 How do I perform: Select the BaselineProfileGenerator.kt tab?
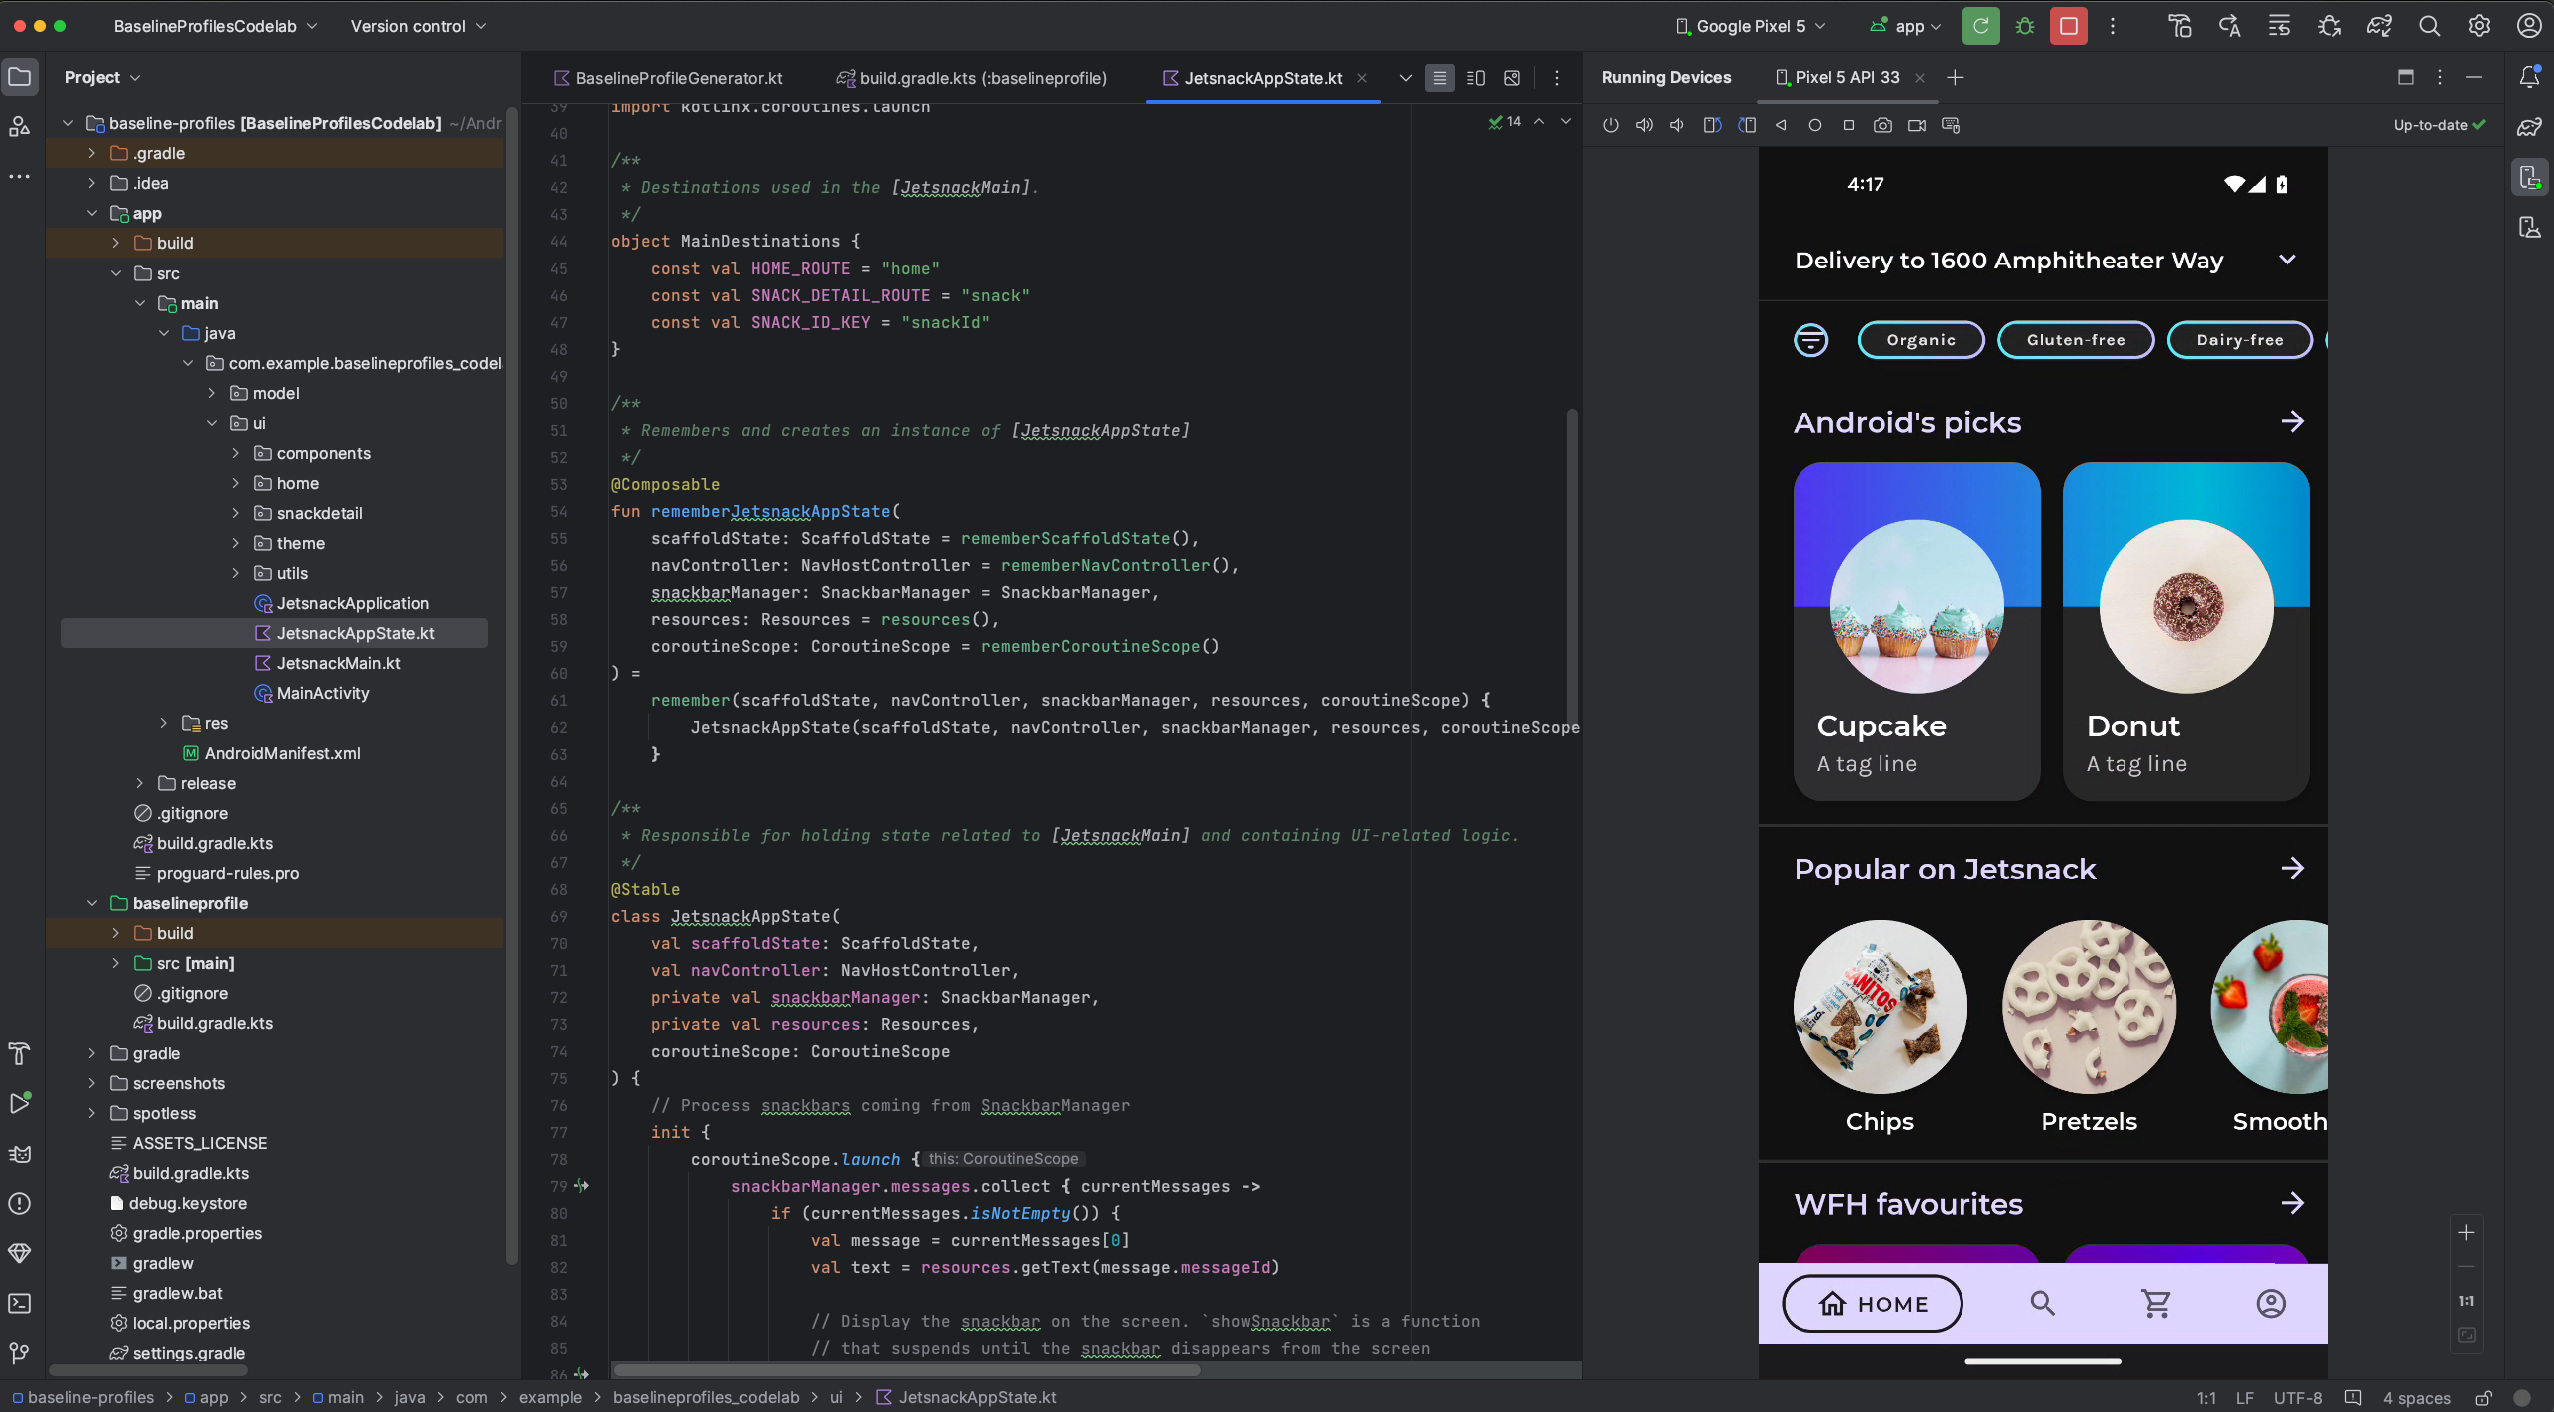680,78
